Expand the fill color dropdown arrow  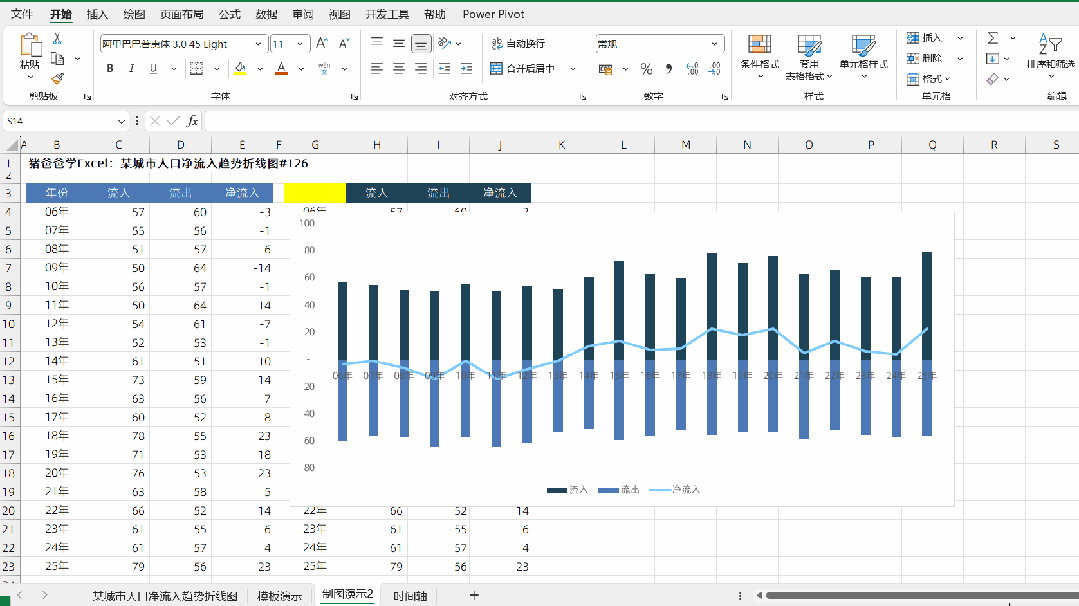pos(260,69)
